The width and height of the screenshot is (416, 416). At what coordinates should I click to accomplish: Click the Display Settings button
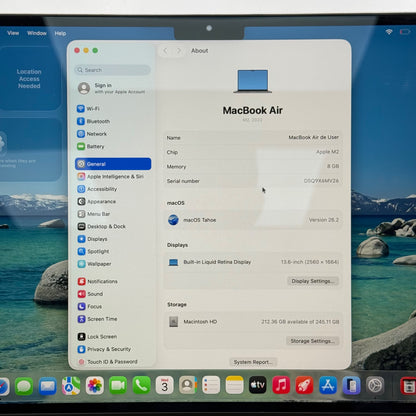click(x=313, y=281)
